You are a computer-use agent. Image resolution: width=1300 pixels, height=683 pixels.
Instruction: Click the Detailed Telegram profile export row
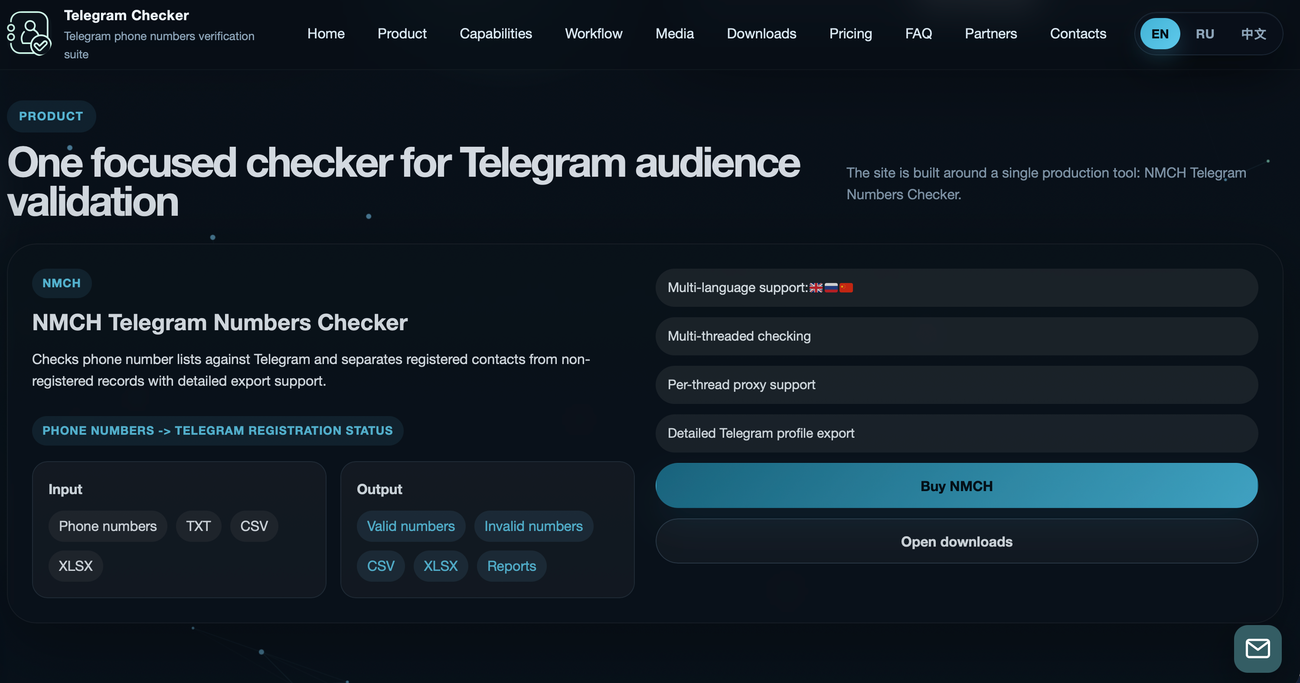957,433
